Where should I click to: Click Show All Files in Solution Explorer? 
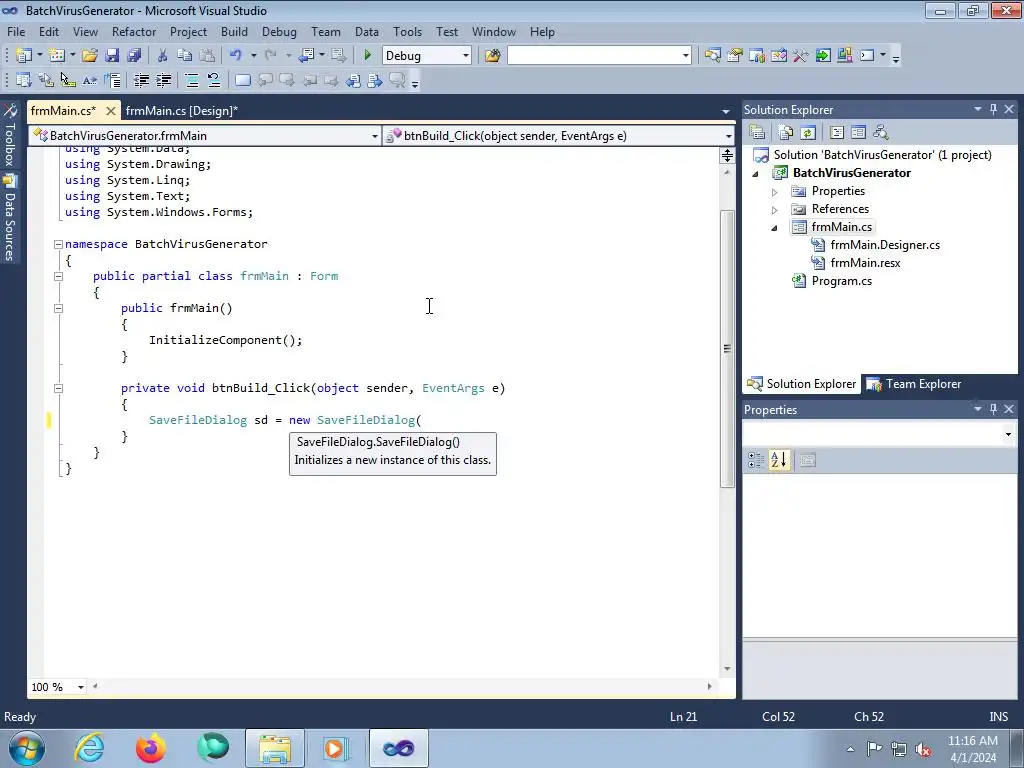tap(786, 133)
